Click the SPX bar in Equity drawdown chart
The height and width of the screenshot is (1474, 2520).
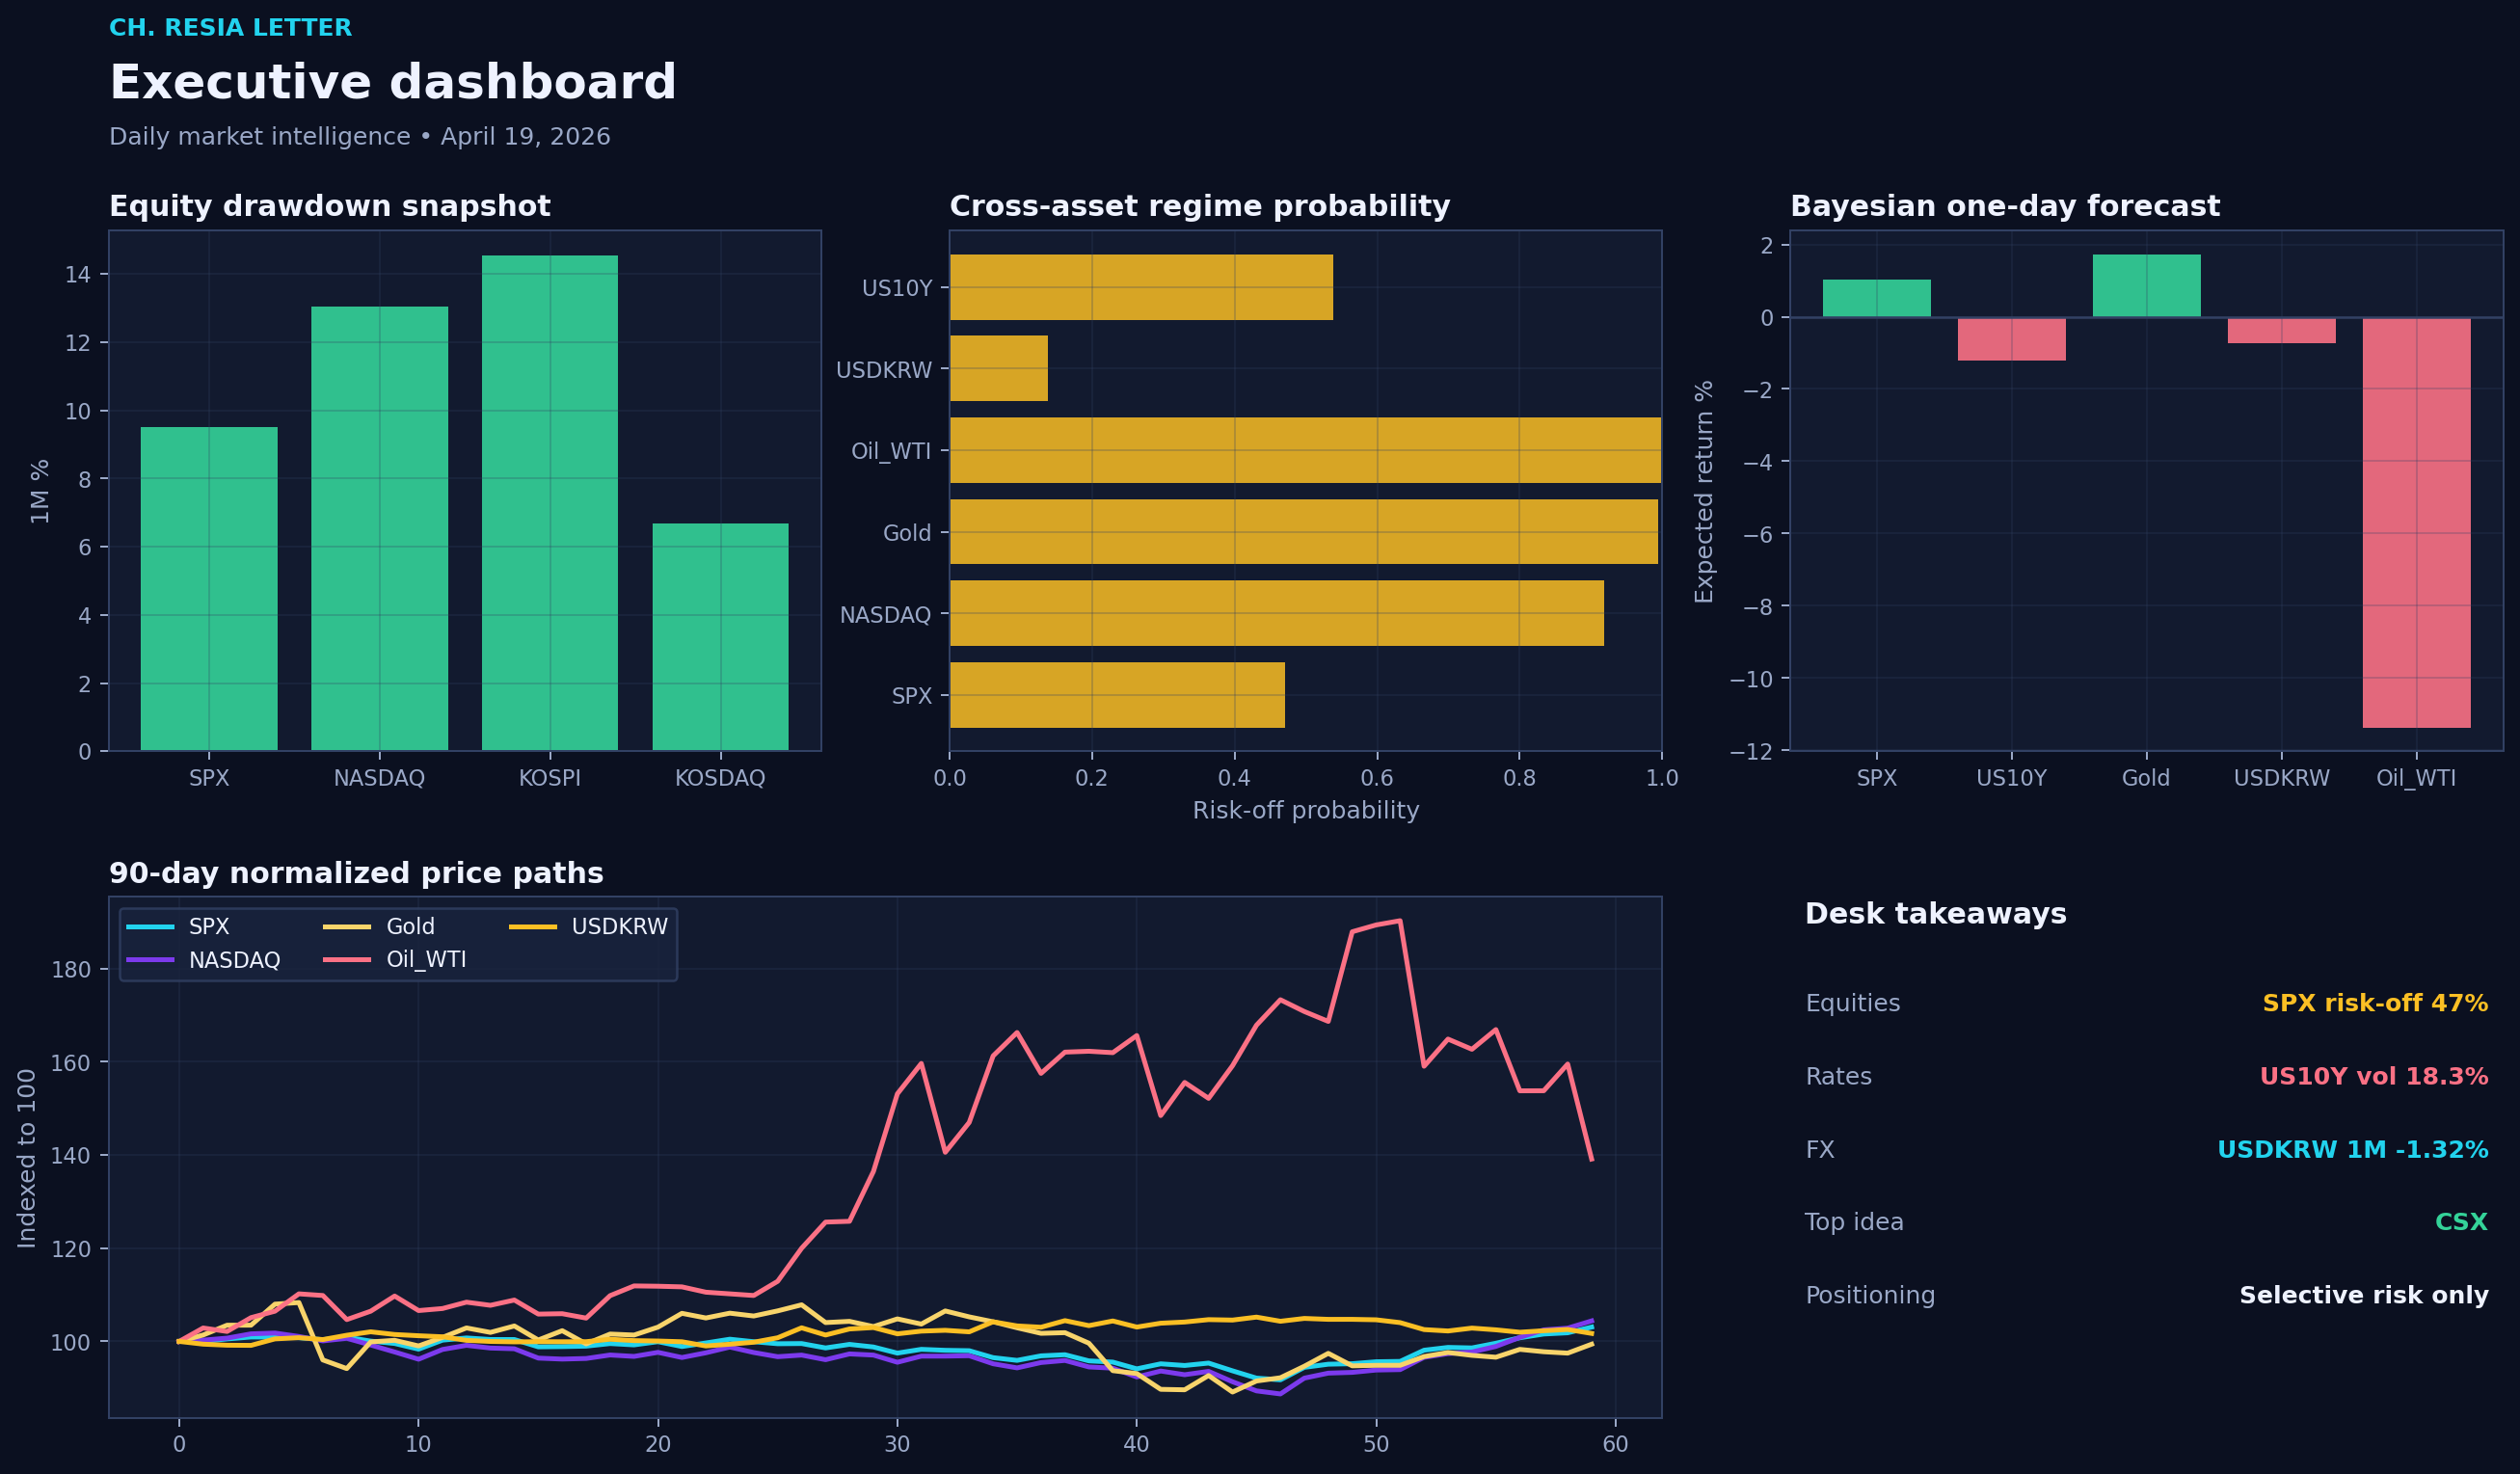pyautogui.click(x=209, y=589)
